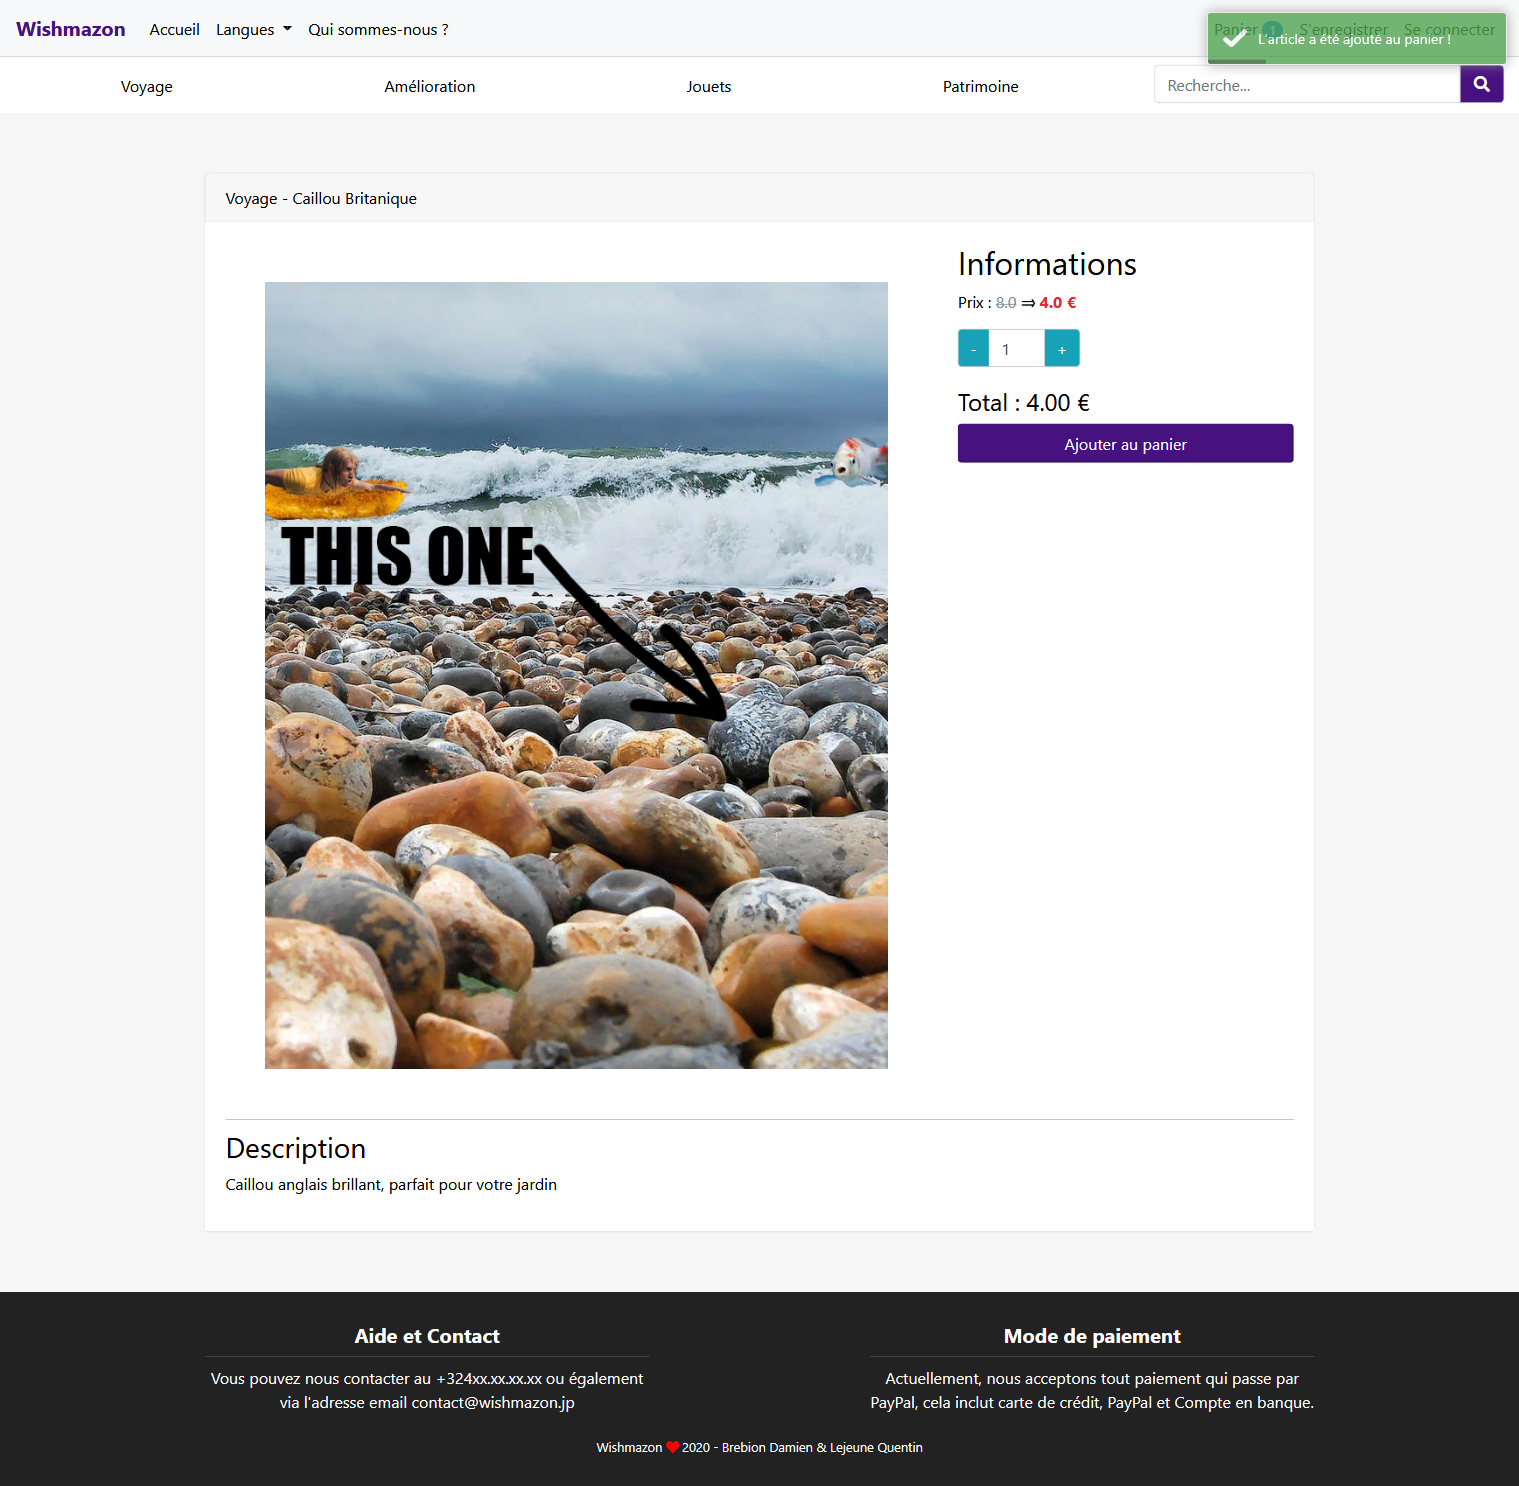Click the struck-through original price 8.0
The image size is (1519, 1486).
(x=1006, y=303)
